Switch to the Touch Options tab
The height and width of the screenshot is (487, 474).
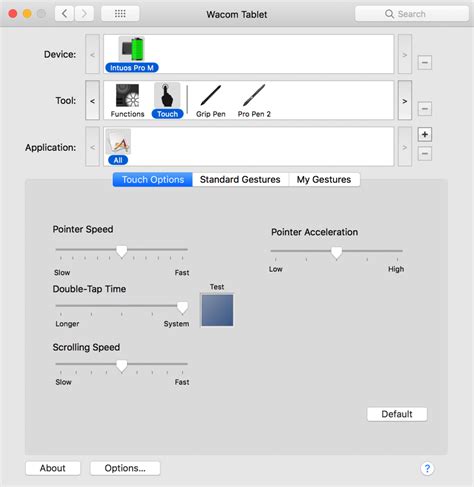(153, 180)
